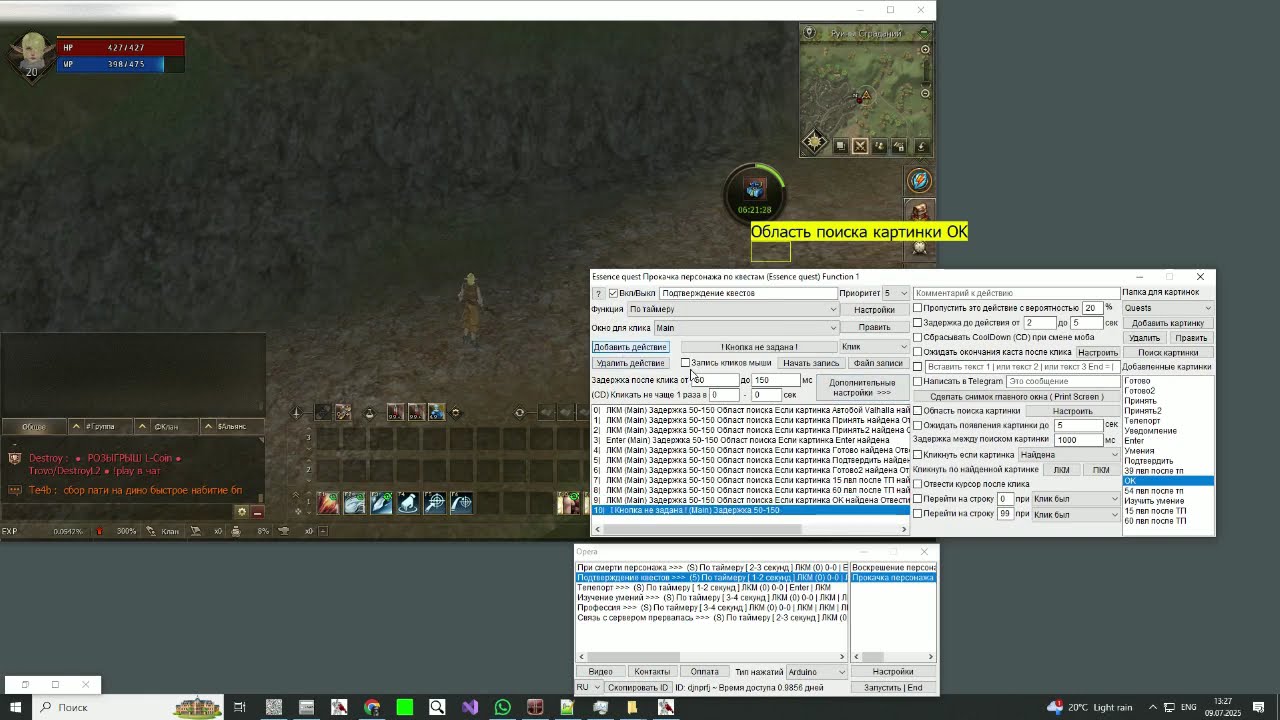Use the F1 skill in the hotbar
The width and height of the screenshot is (1280, 720).
point(327,503)
